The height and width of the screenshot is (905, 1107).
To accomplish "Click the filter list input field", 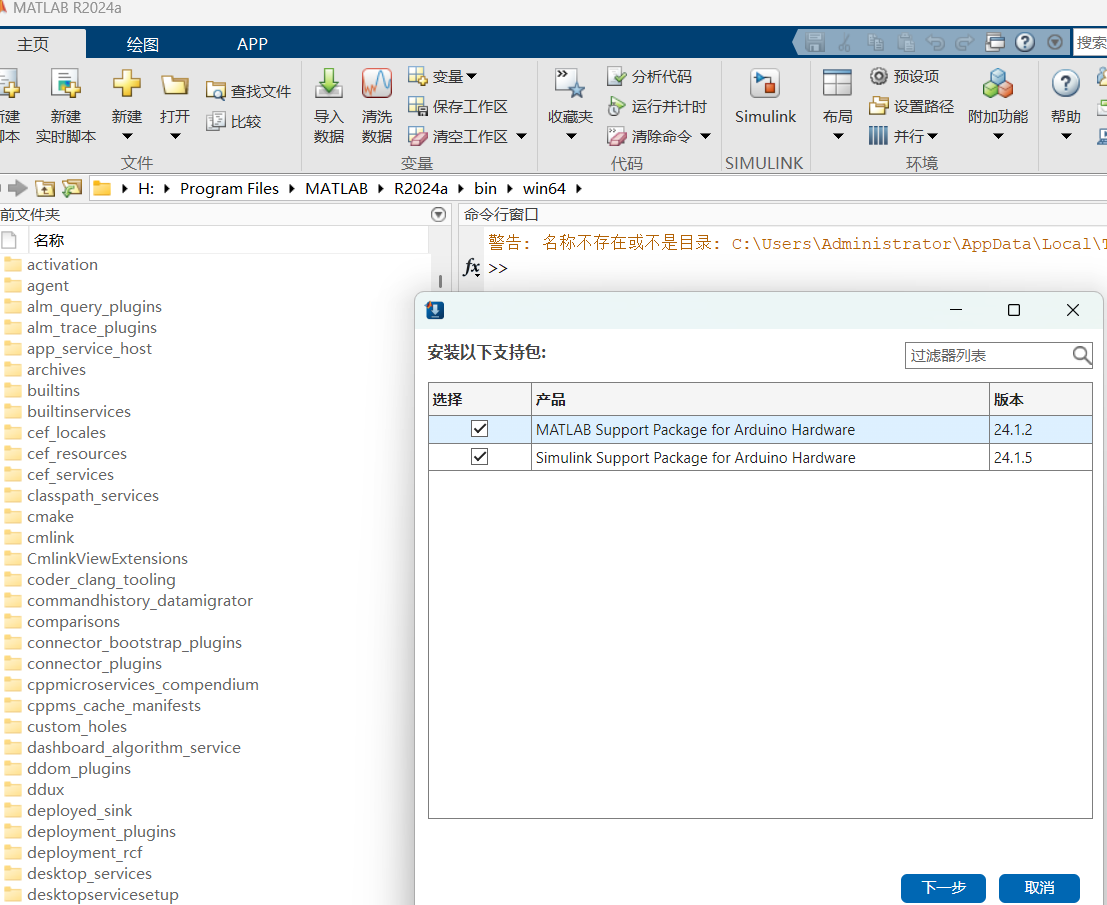I will pyautogui.click(x=988, y=355).
